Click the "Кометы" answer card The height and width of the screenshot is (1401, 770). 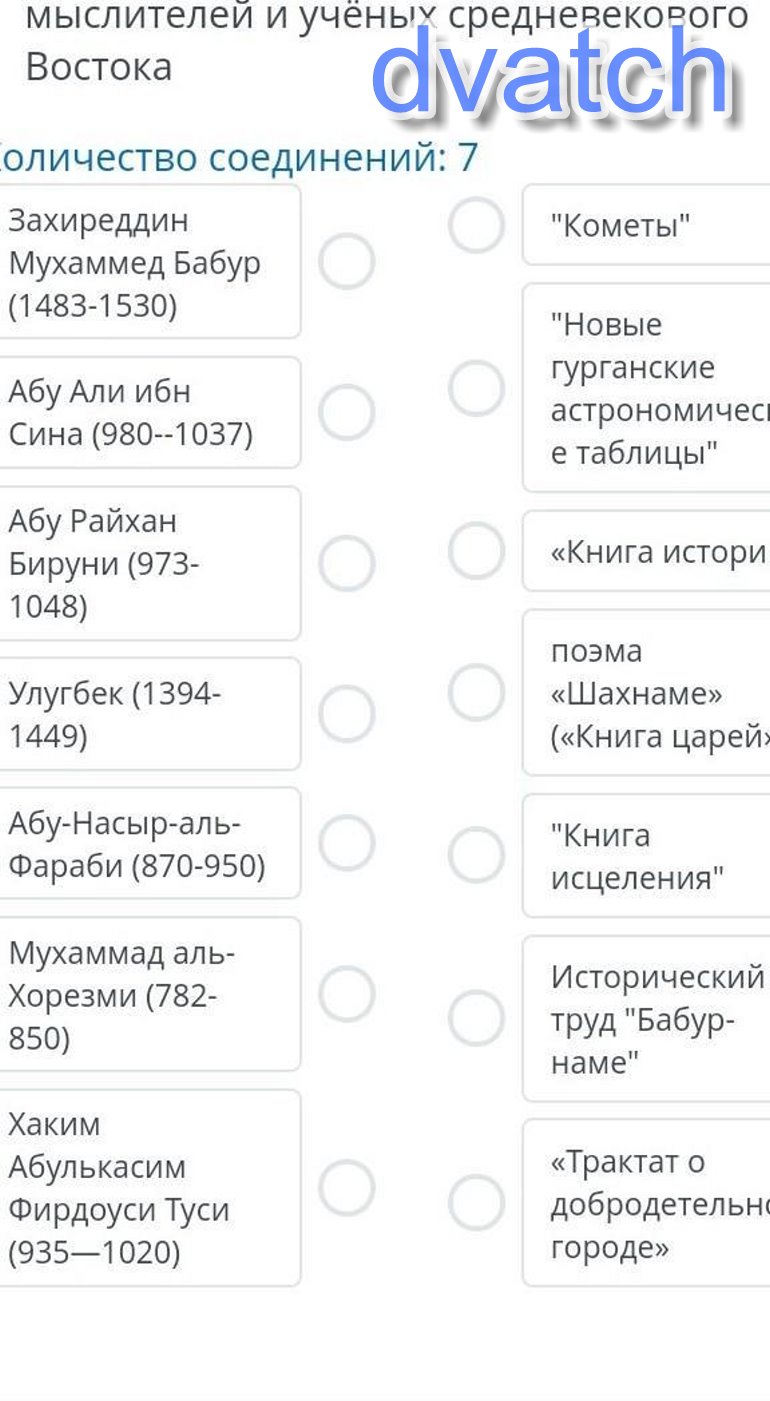[x=645, y=225]
